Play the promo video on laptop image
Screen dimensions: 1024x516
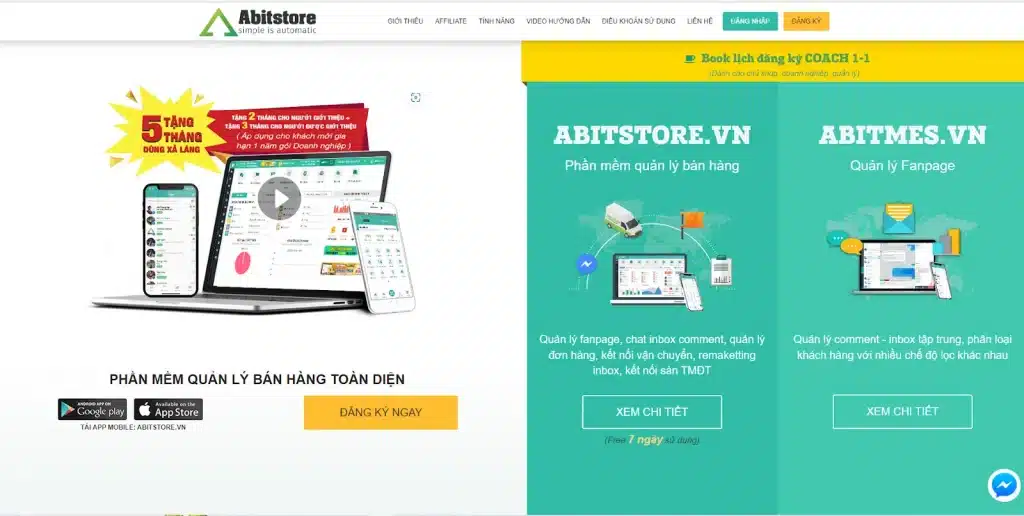(279, 198)
